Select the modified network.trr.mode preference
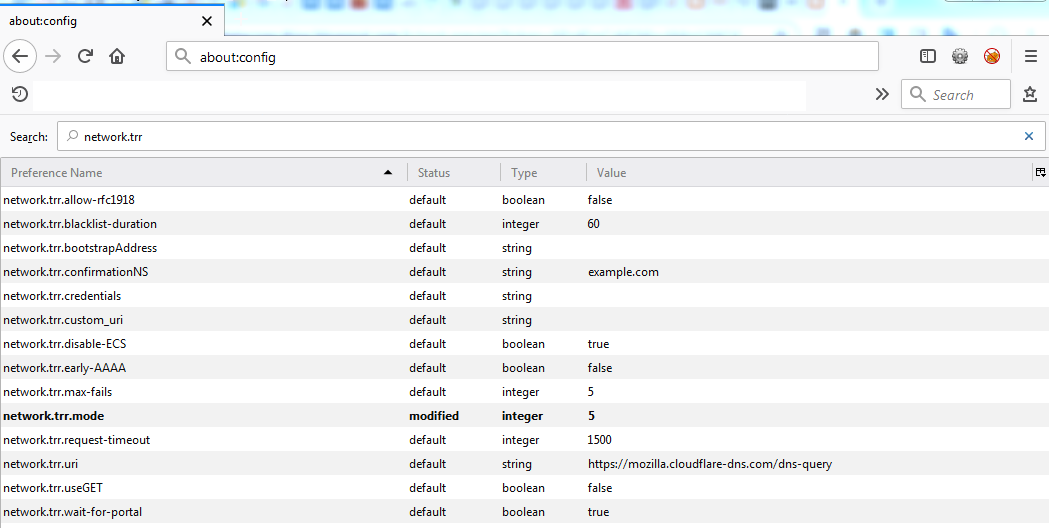Screen dimensions: 1049x528 click(x=524, y=416)
